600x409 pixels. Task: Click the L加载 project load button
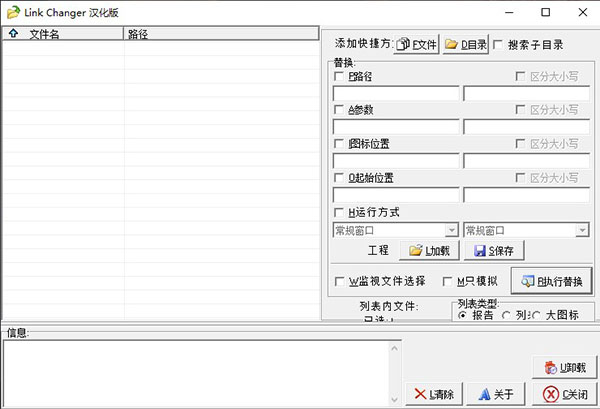[x=429, y=251]
